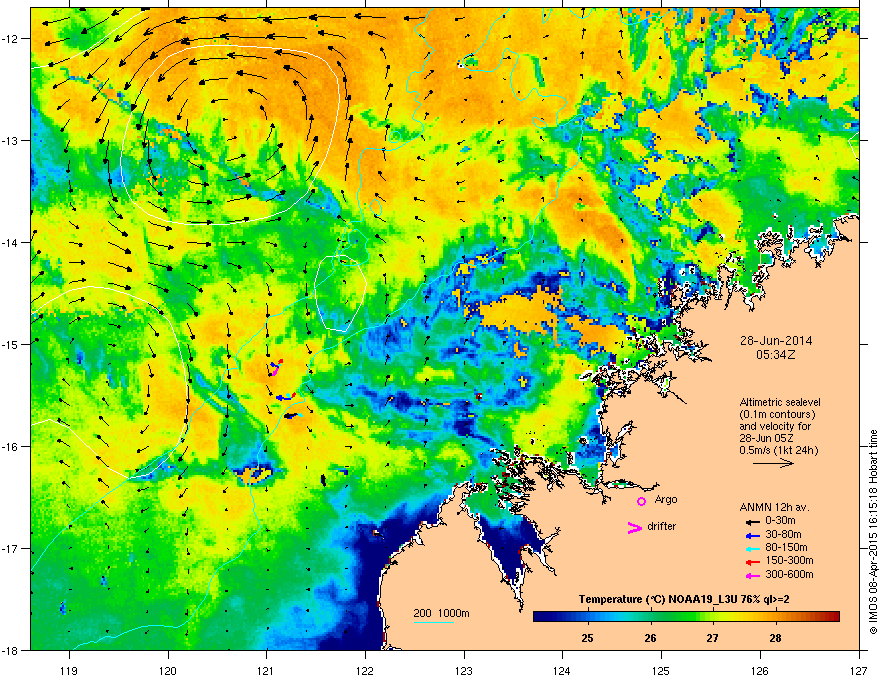Click the Altimetric sealevel text line

(x=780, y=402)
